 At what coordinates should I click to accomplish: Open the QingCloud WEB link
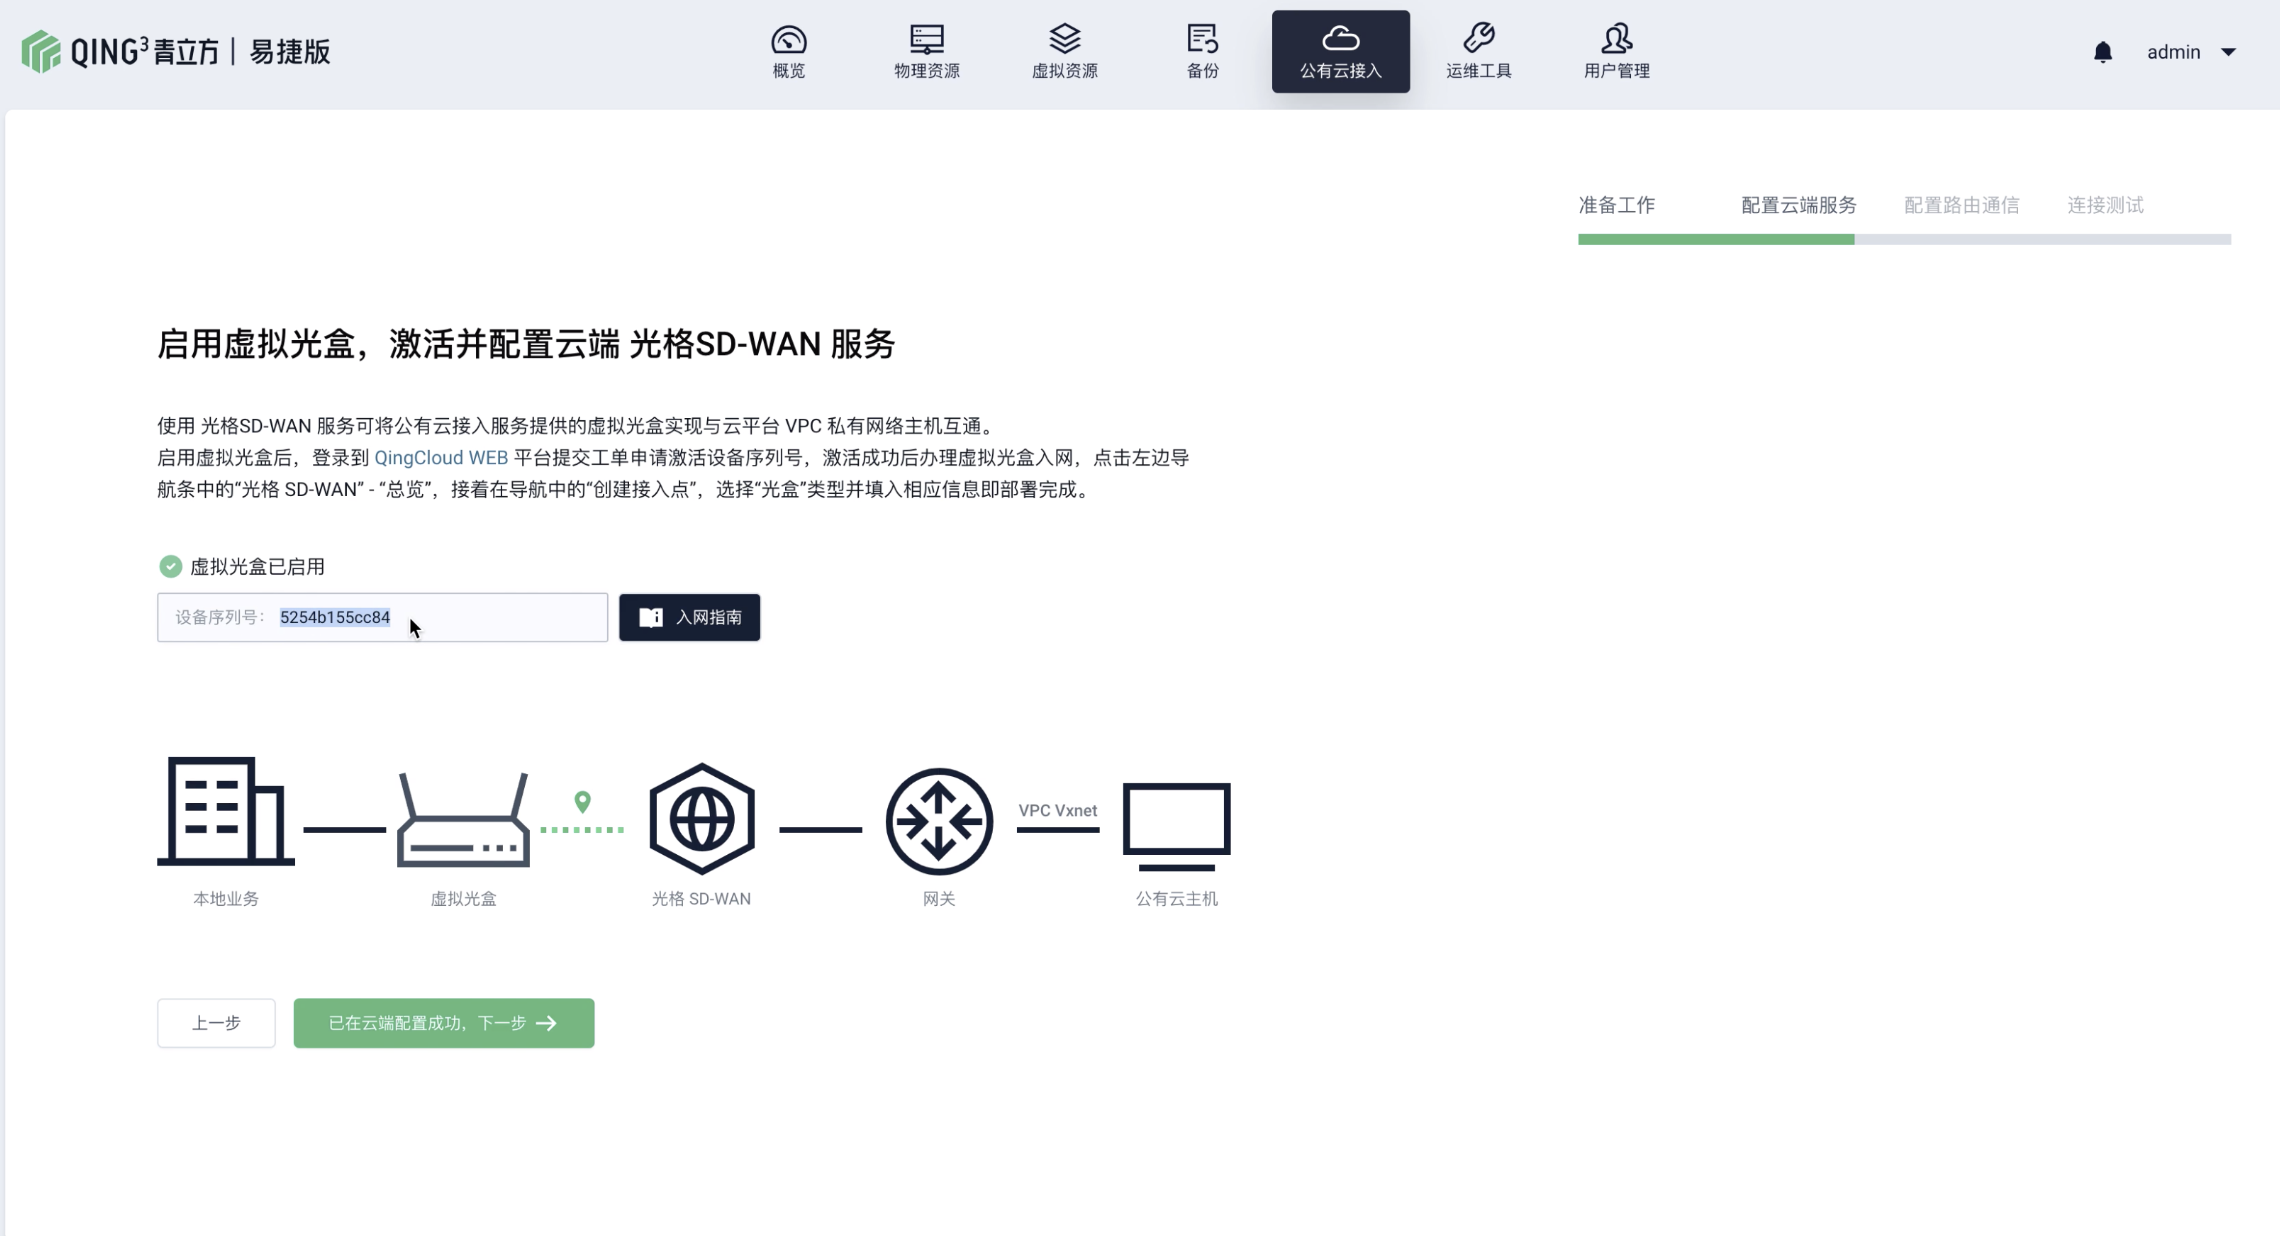tap(441, 458)
